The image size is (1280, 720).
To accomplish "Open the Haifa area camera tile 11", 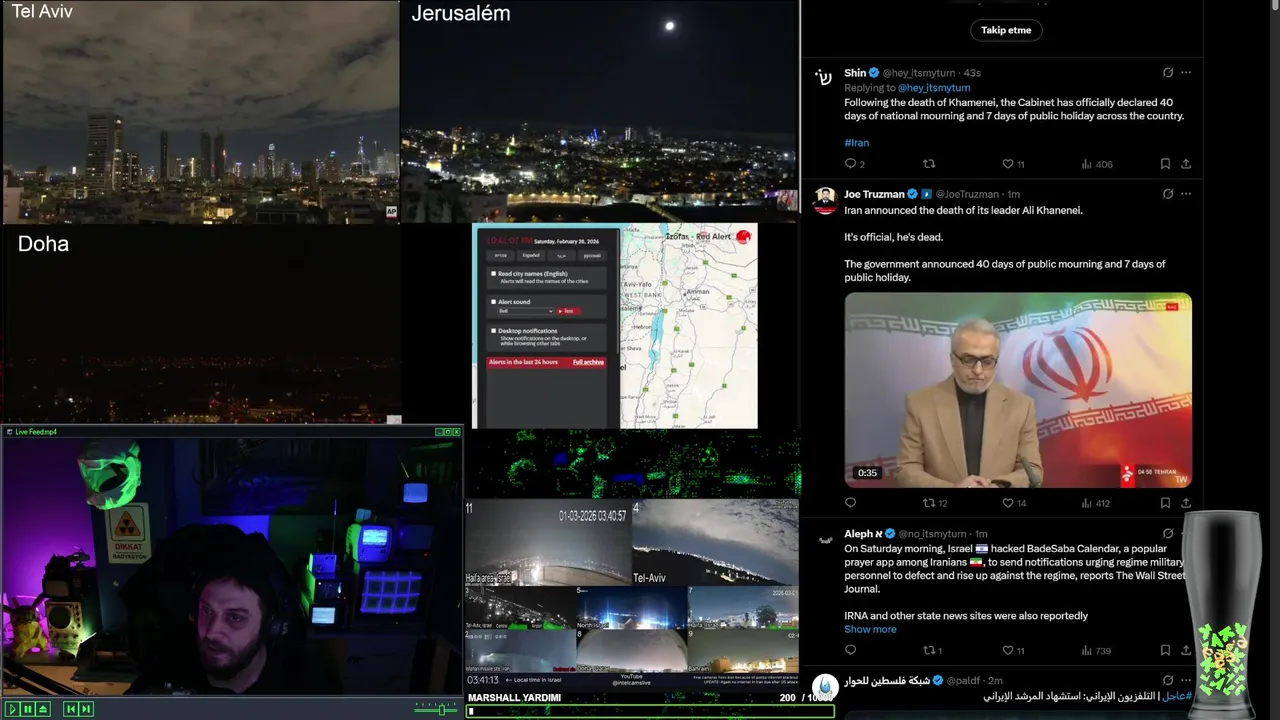I will tap(548, 543).
